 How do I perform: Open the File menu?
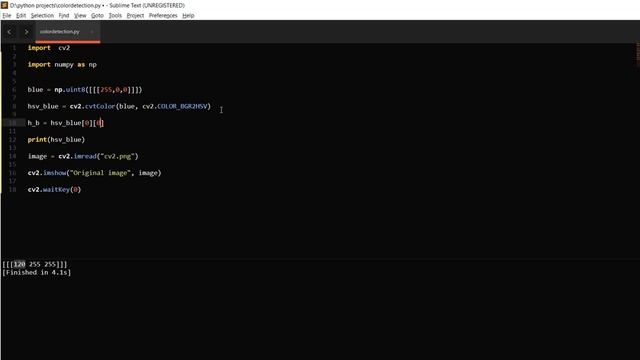pyautogui.click(x=7, y=16)
